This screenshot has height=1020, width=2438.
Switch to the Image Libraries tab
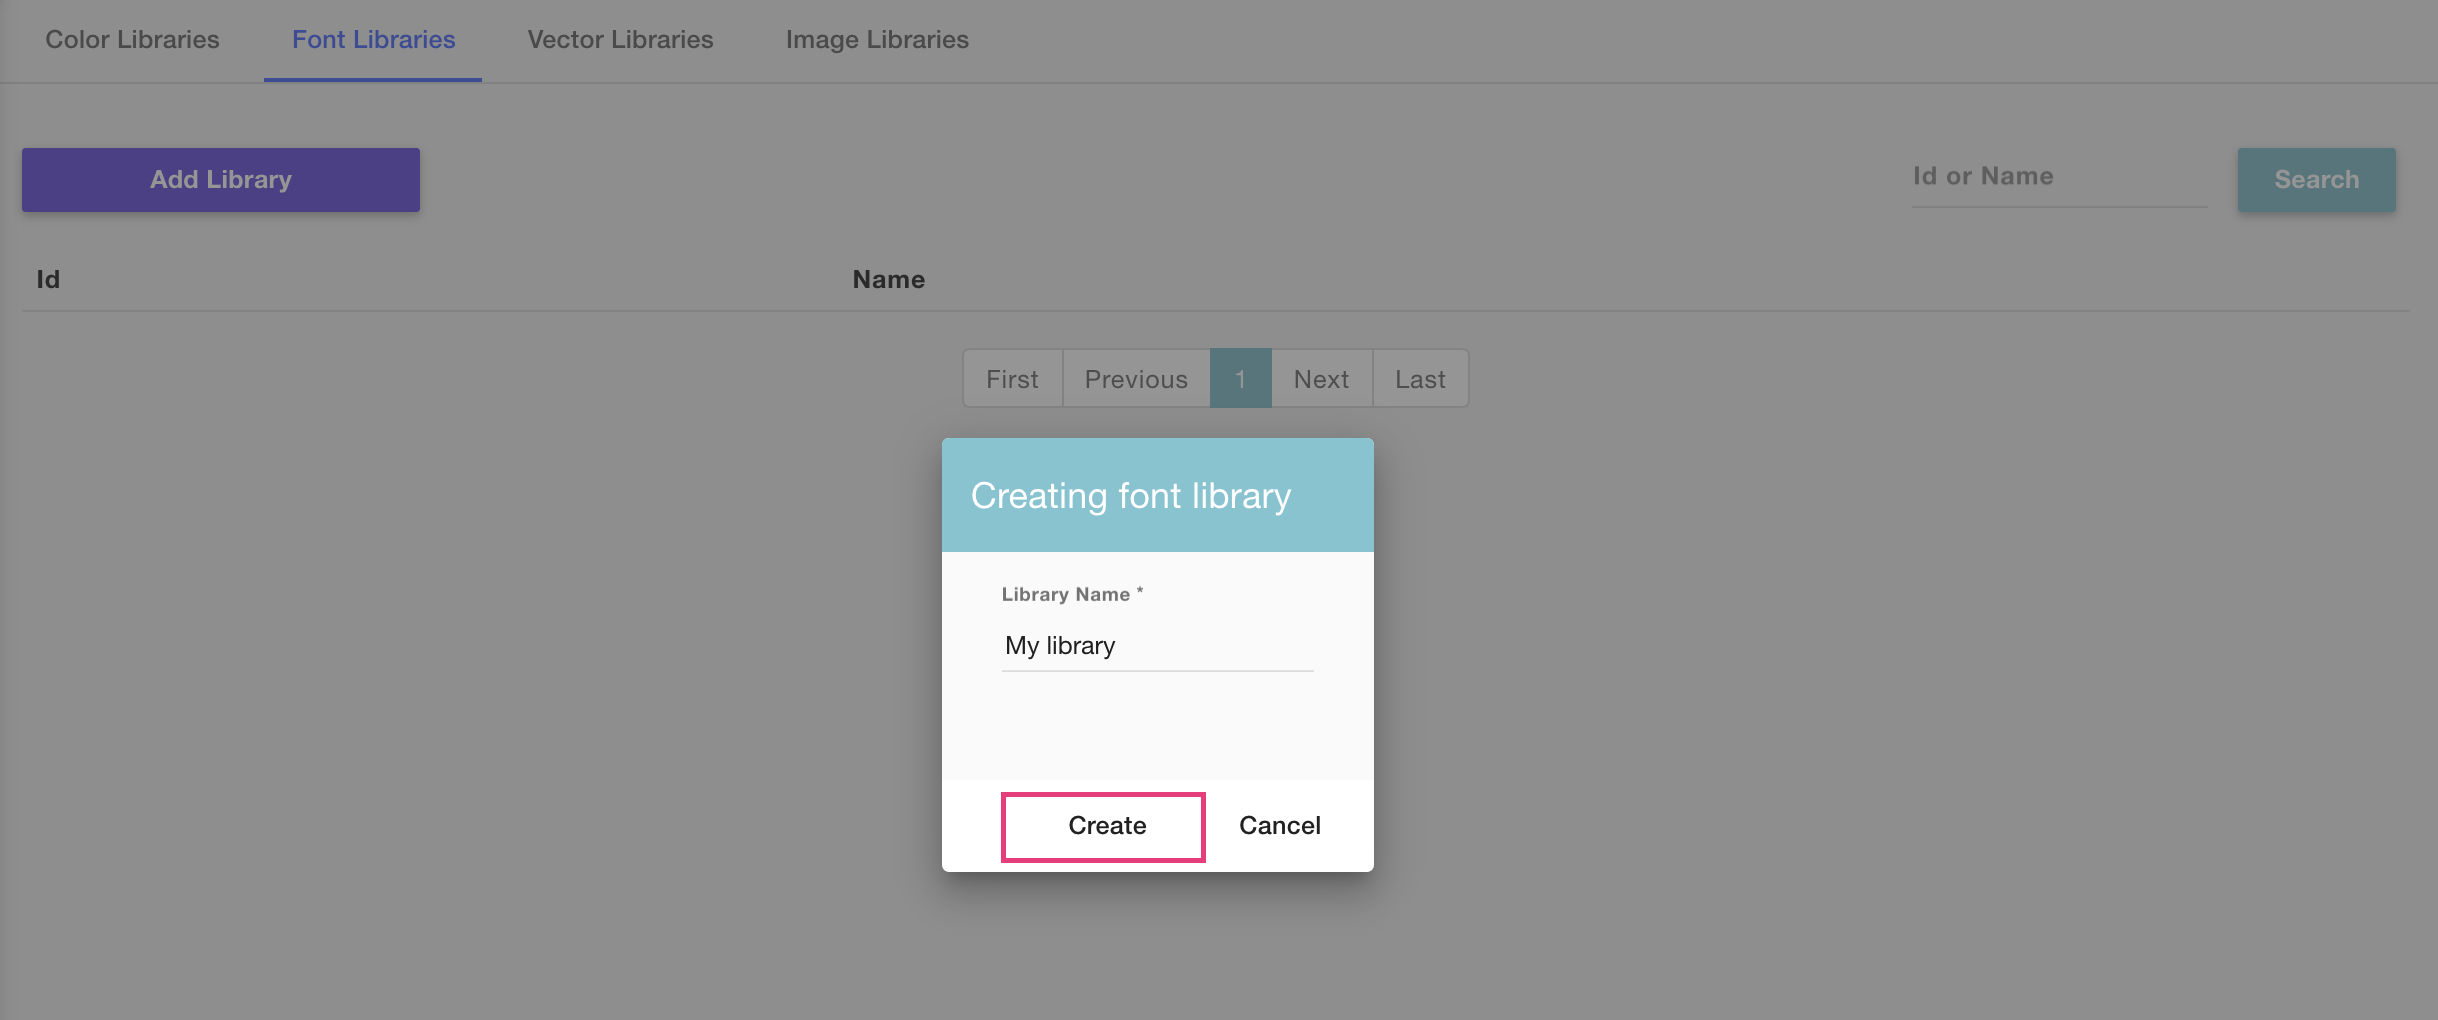(x=877, y=39)
